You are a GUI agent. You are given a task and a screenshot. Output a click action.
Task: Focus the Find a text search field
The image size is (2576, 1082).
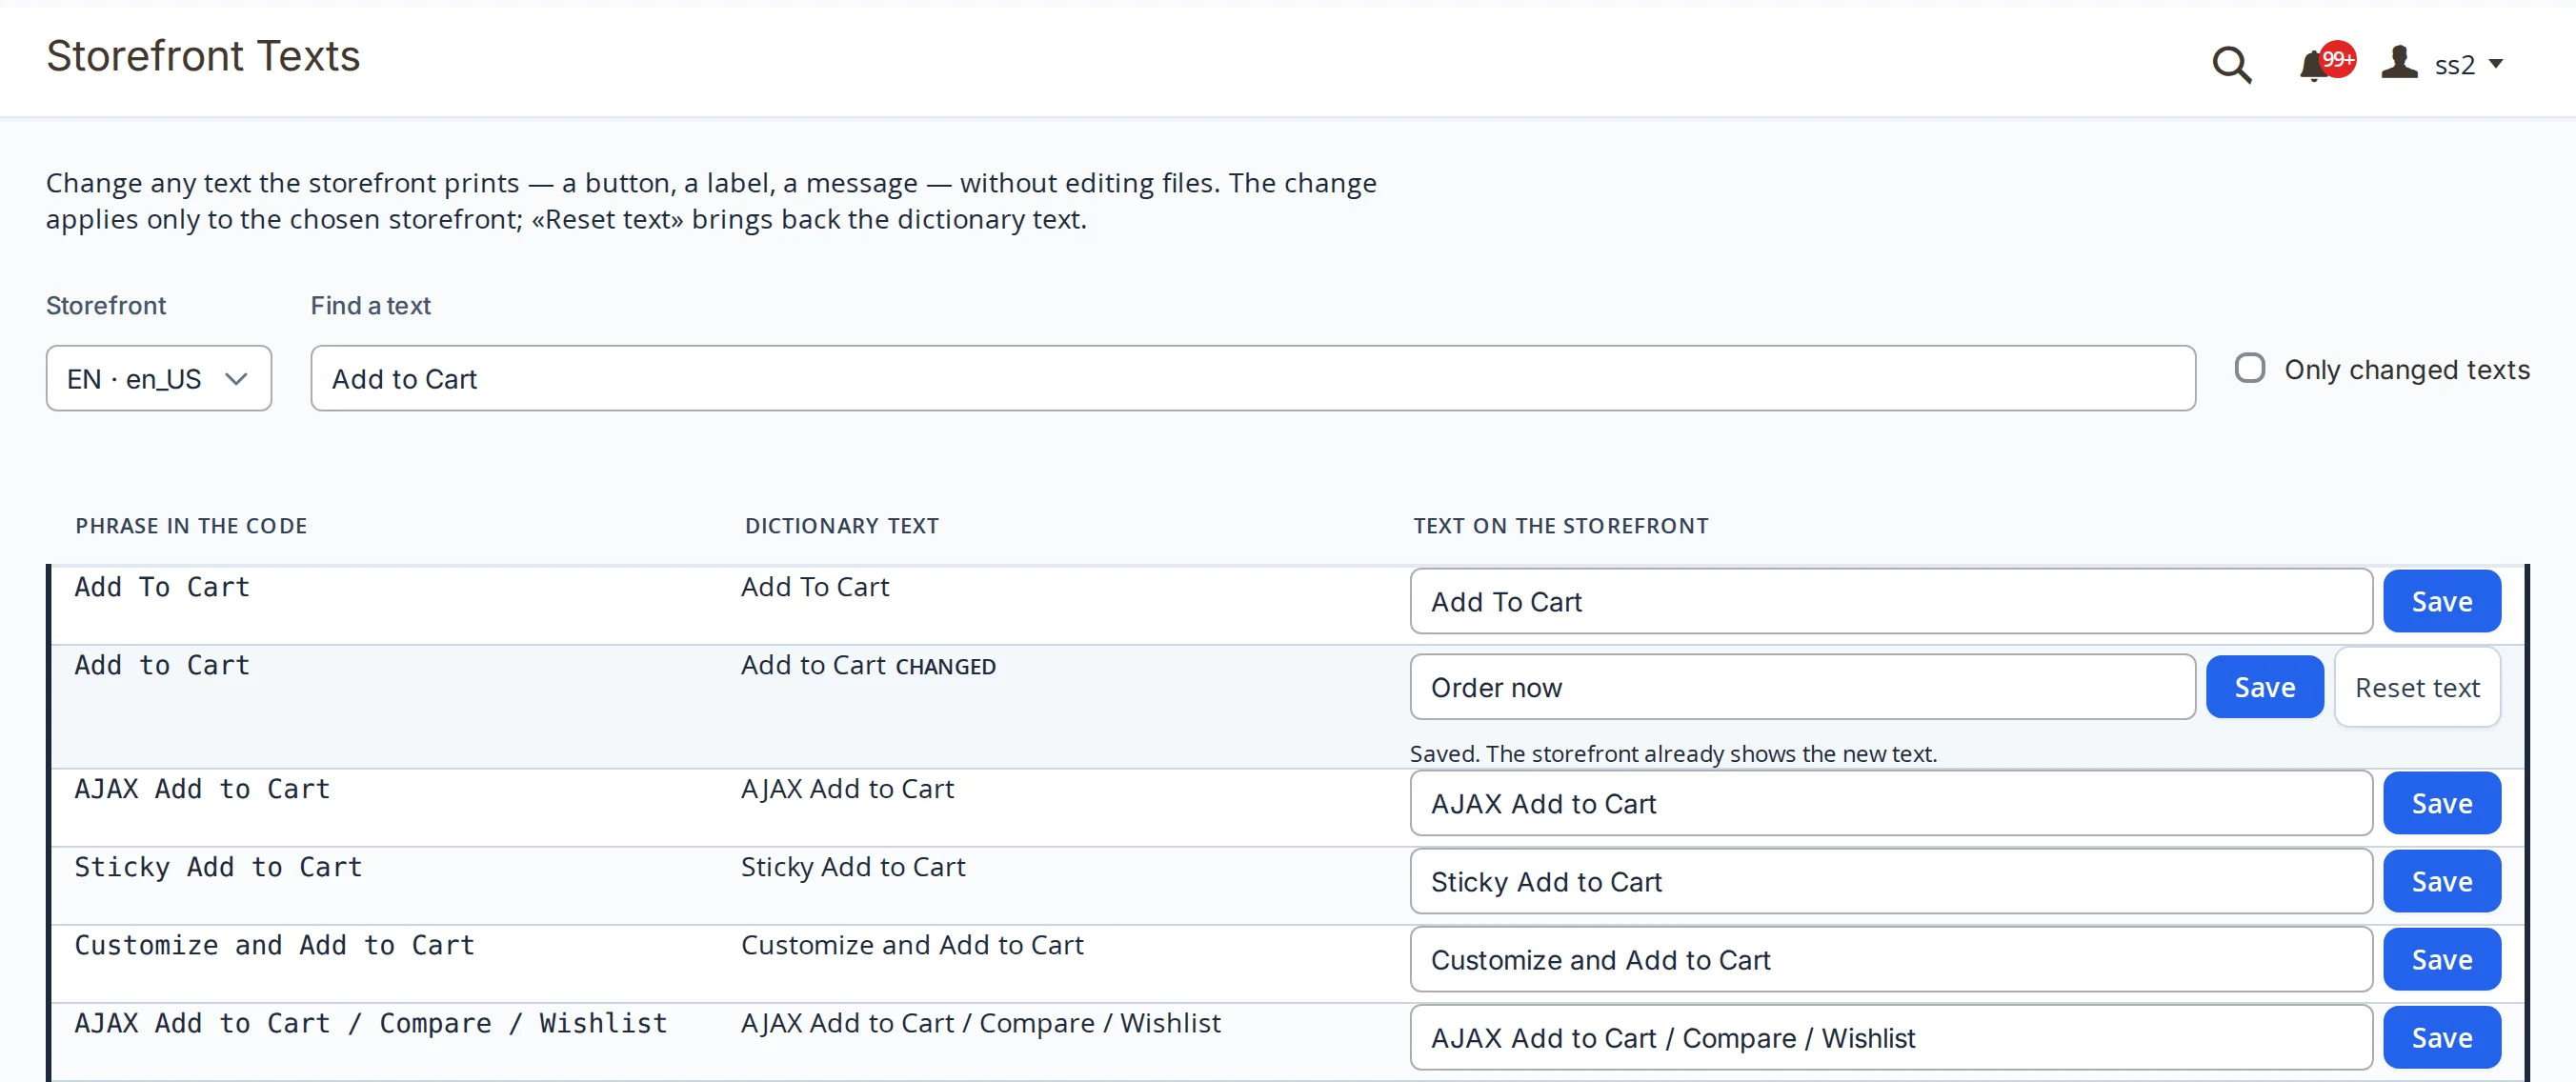(x=1252, y=378)
